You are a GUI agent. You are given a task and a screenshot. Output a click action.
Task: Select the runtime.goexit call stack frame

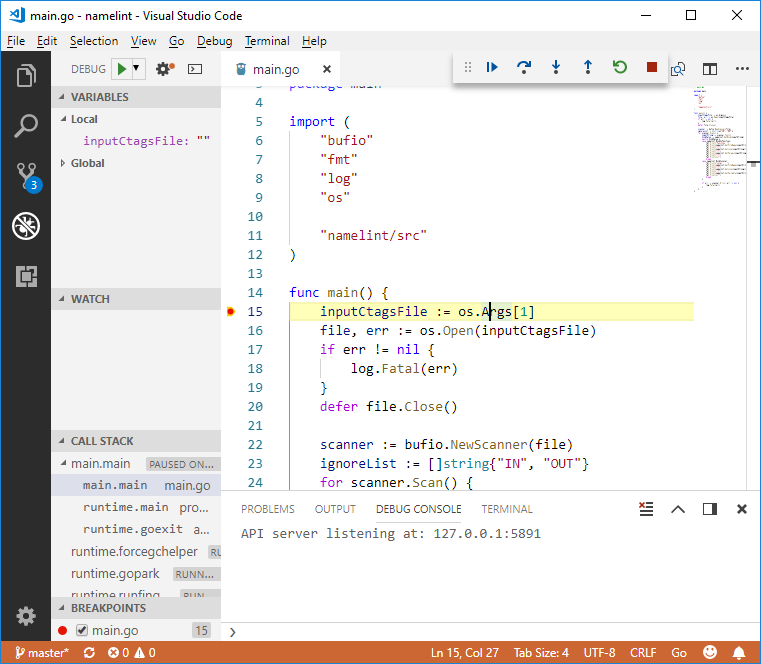[136, 529]
